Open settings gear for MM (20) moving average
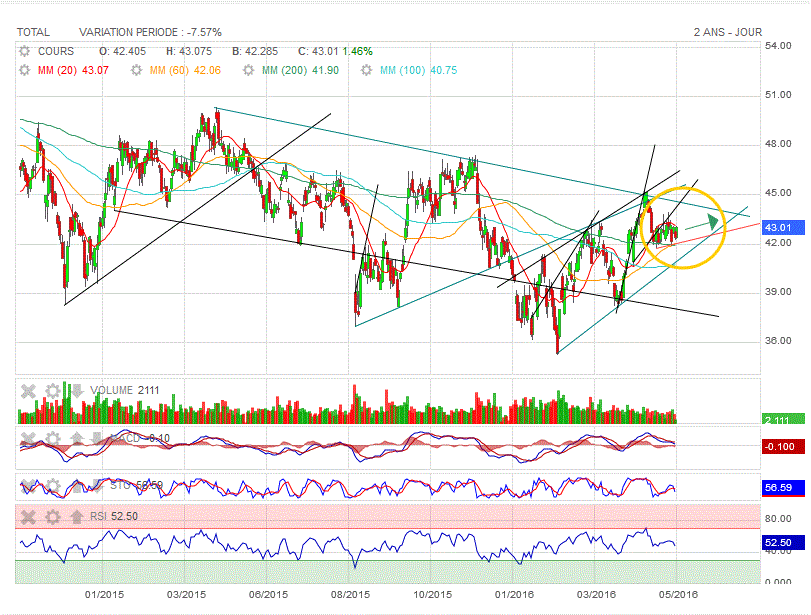The image size is (811, 615). tap(24, 70)
